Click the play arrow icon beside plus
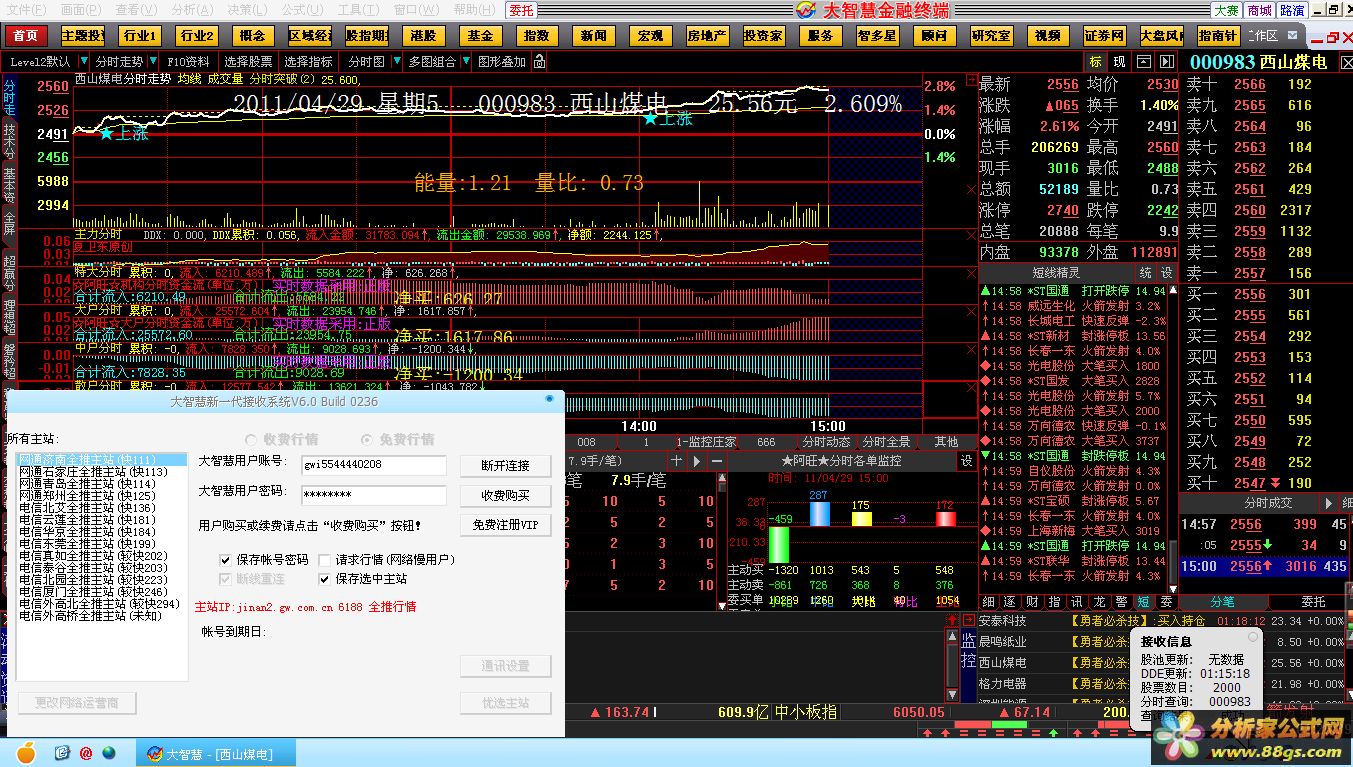The image size is (1353, 767). 697,461
